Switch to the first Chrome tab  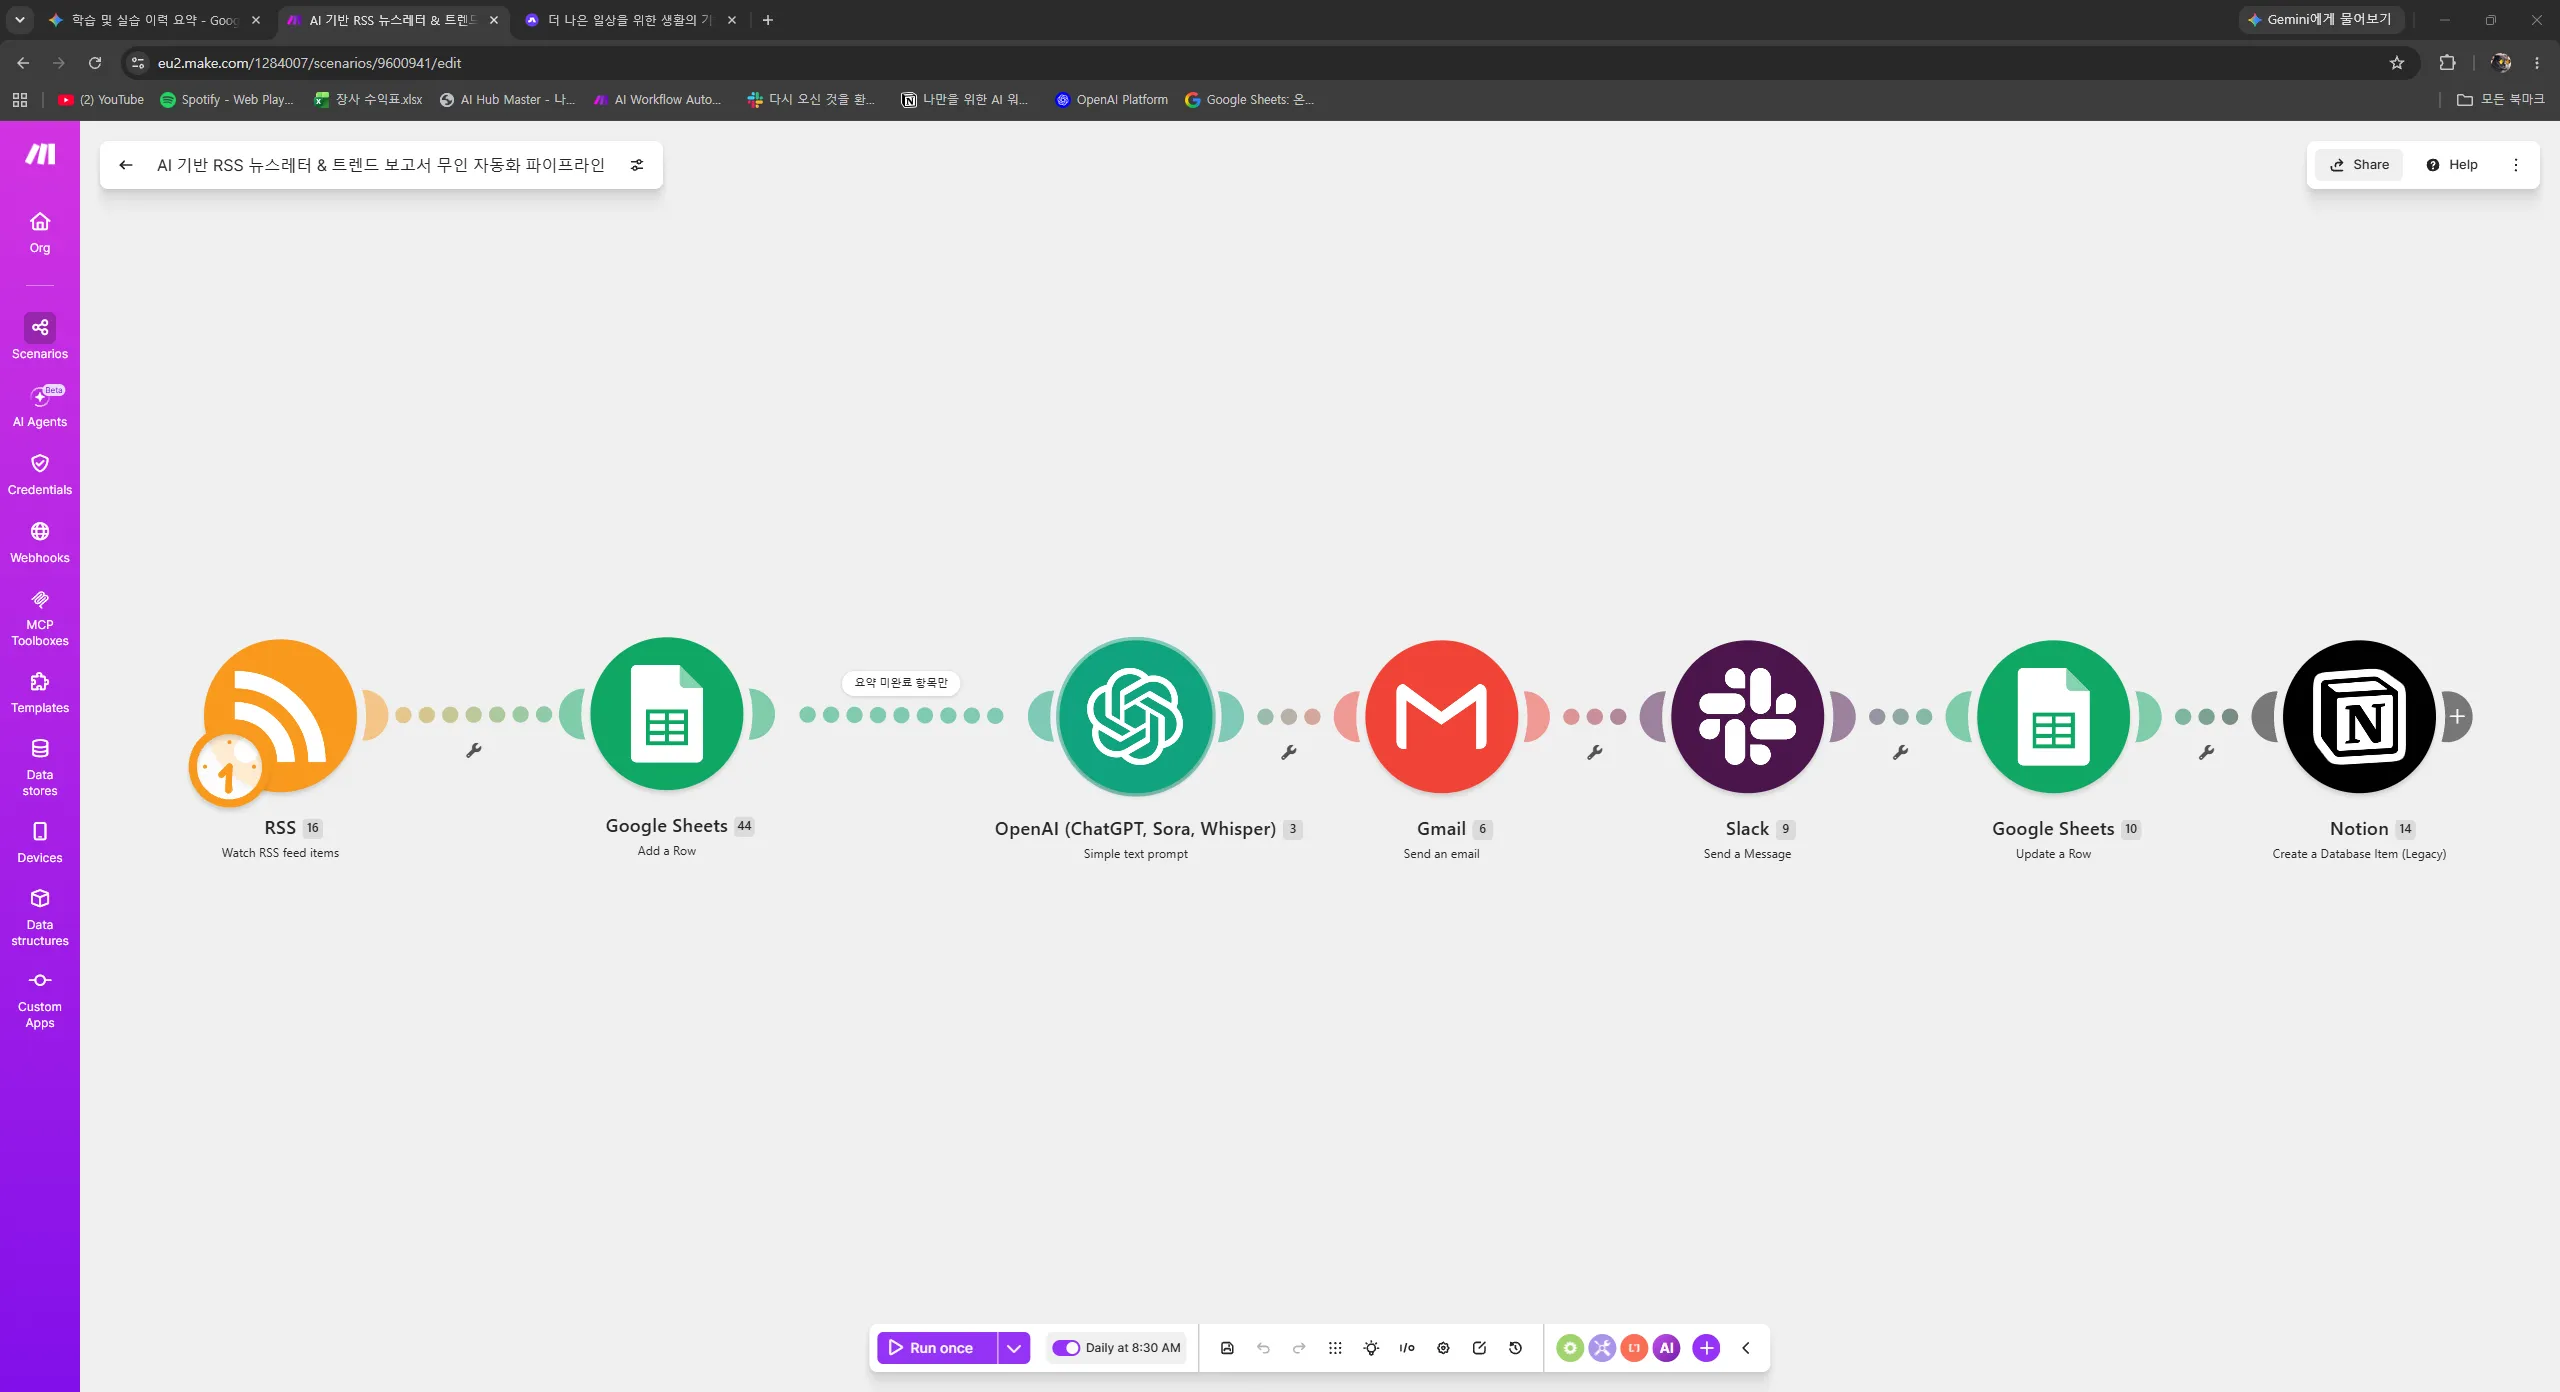click(x=155, y=20)
